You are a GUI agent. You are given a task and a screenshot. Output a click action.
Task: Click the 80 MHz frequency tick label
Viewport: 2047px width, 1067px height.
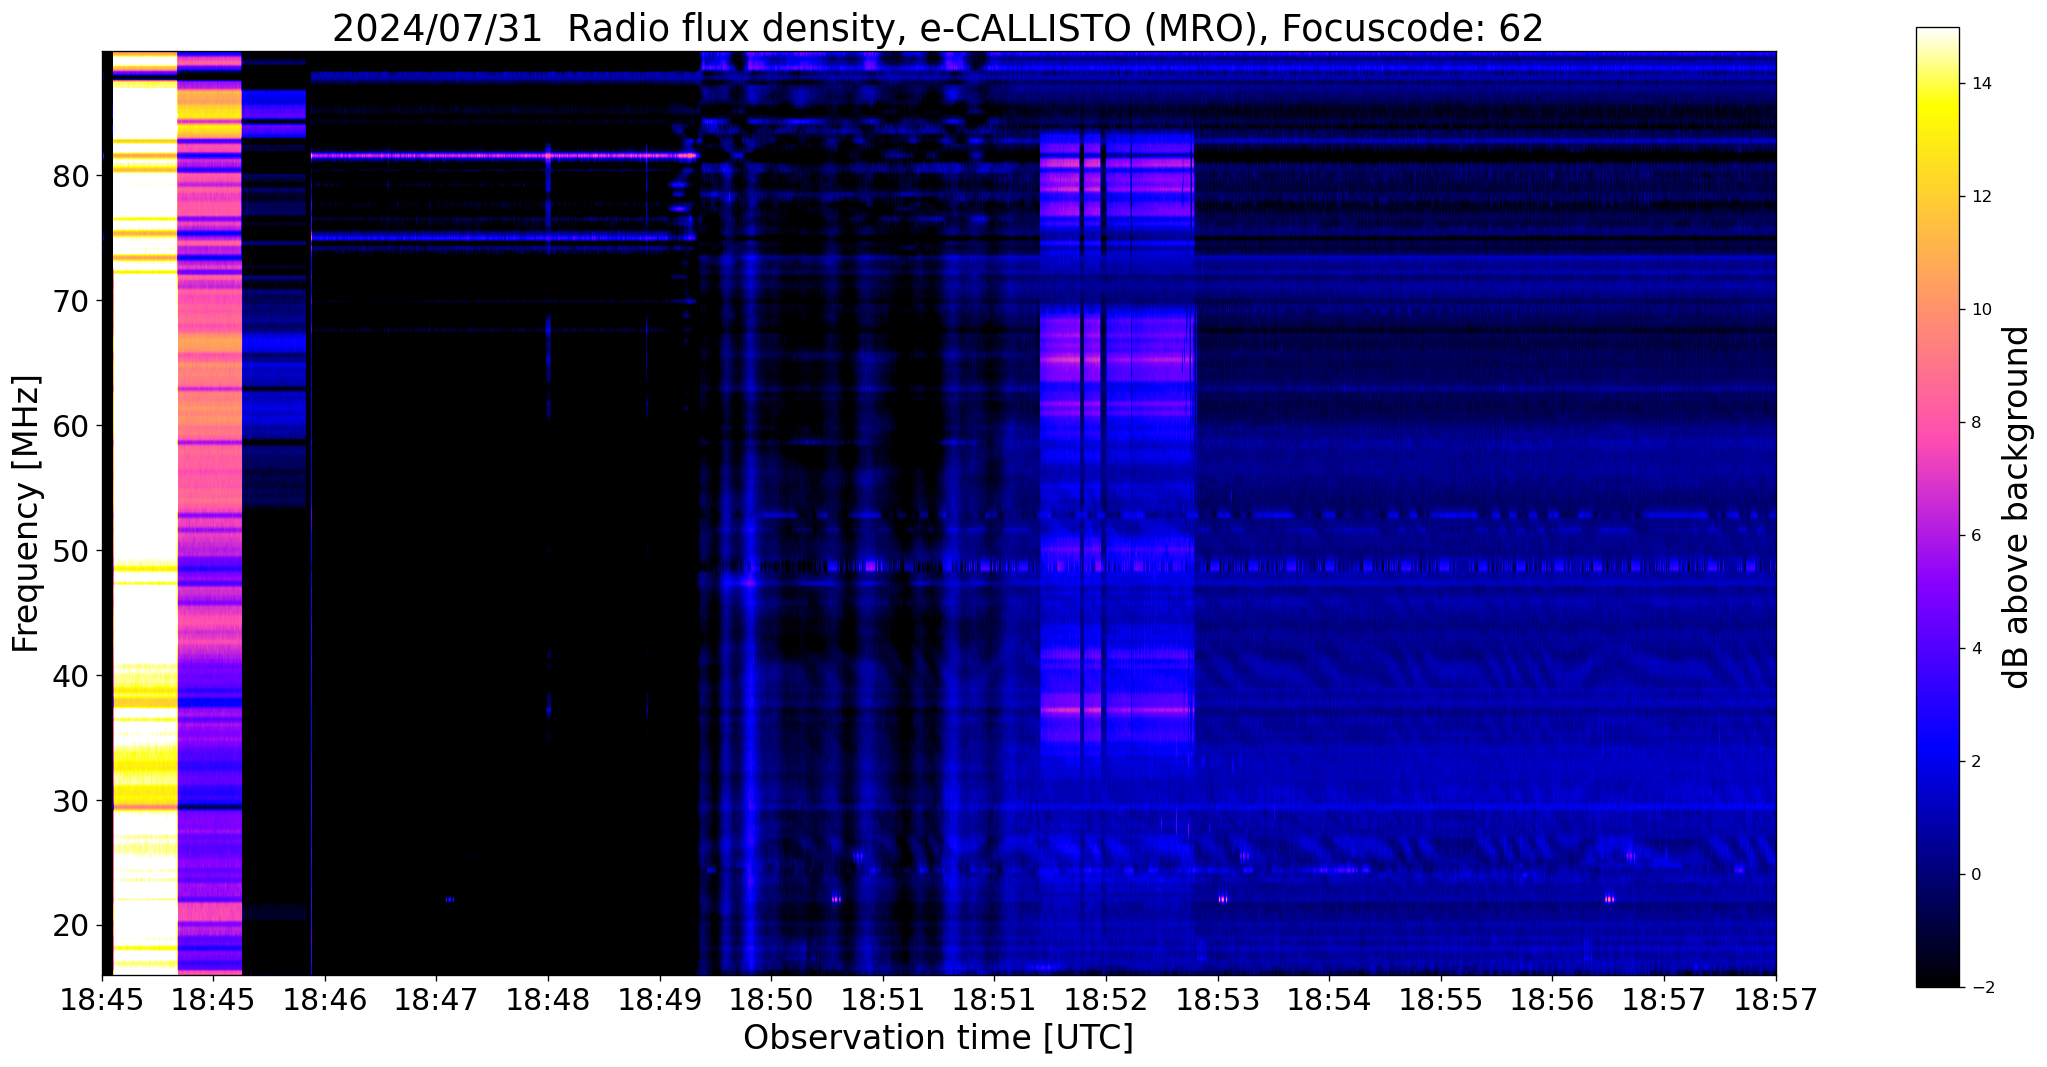pyautogui.click(x=71, y=176)
